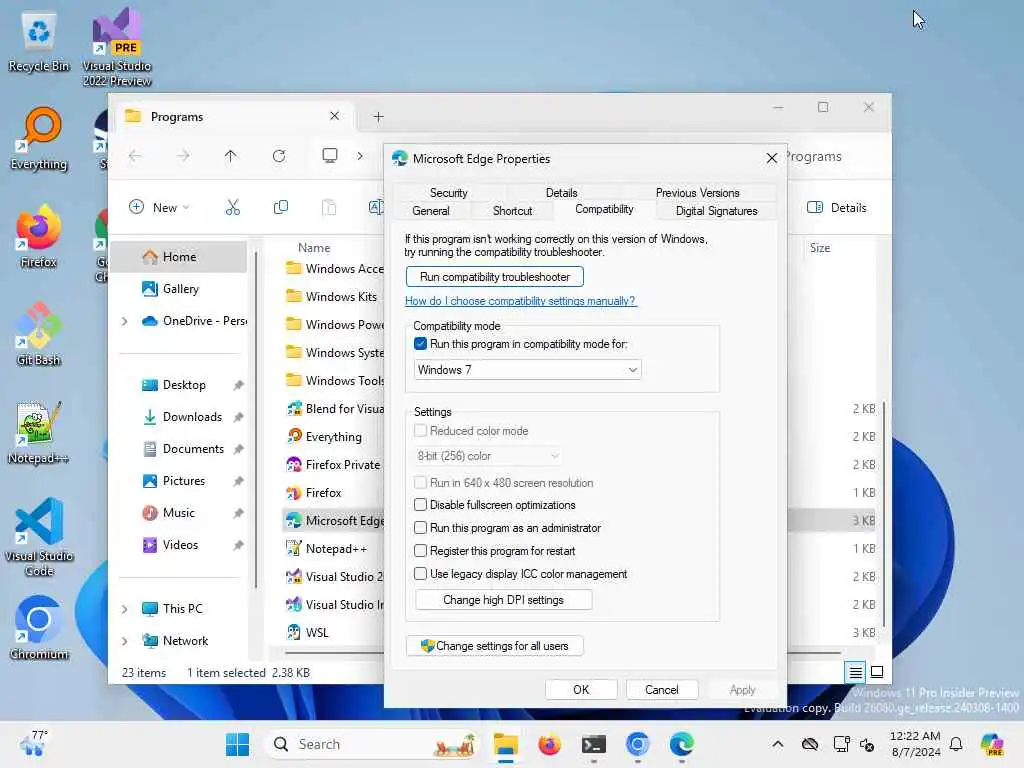Image resolution: width=1024 pixels, height=768 pixels.
Task: Click Run compatibility troubleshooter button
Action: click(x=494, y=277)
